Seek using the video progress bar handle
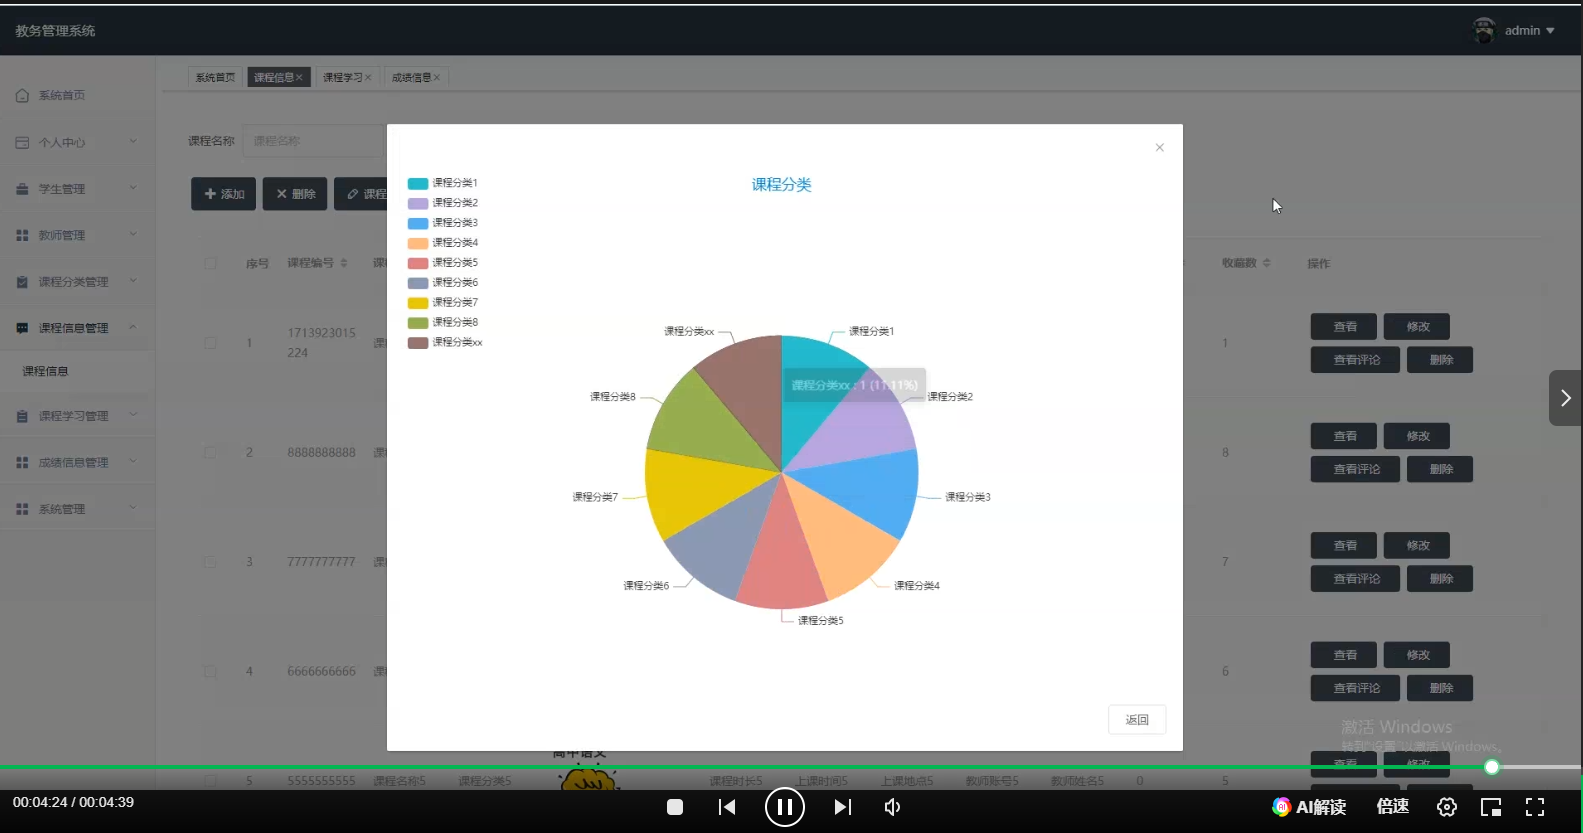Image resolution: width=1583 pixels, height=833 pixels. tap(1492, 767)
